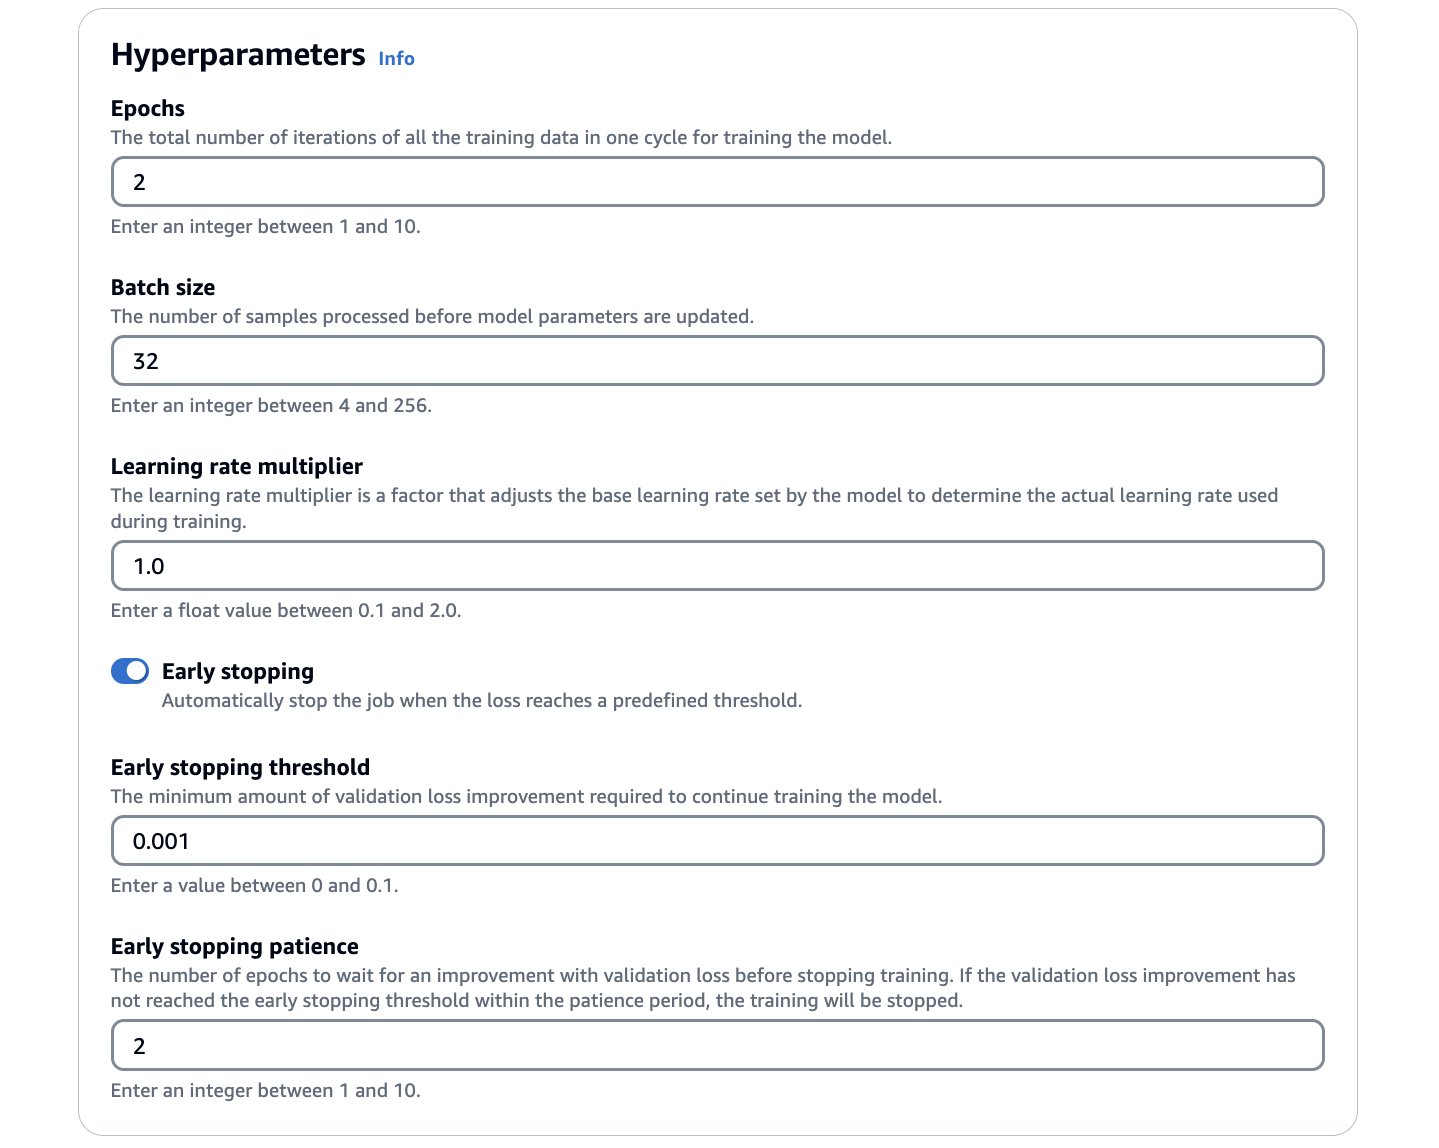
Task: Click the 'Automatically stop the job' description
Action: pyautogui.click(x=482, y=701)
